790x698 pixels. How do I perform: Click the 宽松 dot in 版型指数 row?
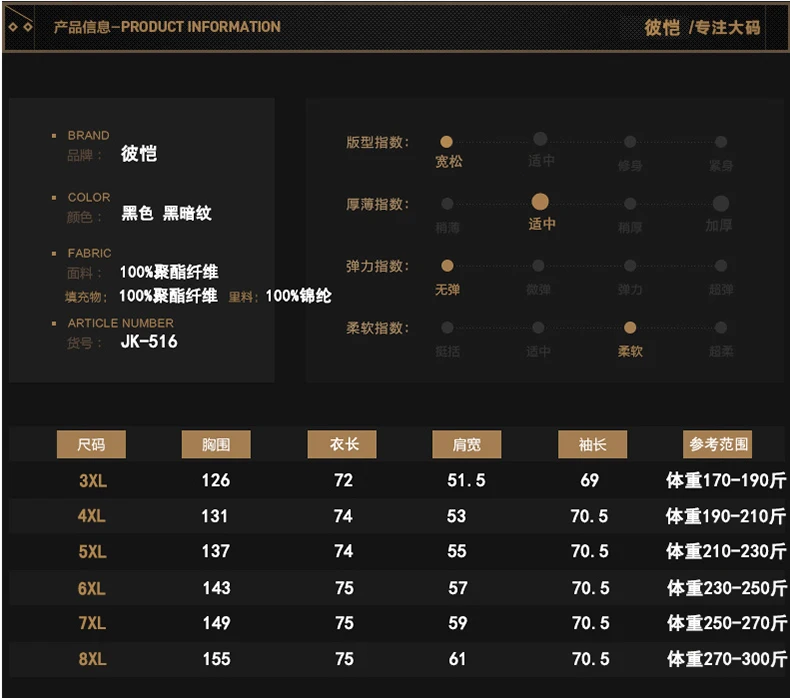(446, 142)
